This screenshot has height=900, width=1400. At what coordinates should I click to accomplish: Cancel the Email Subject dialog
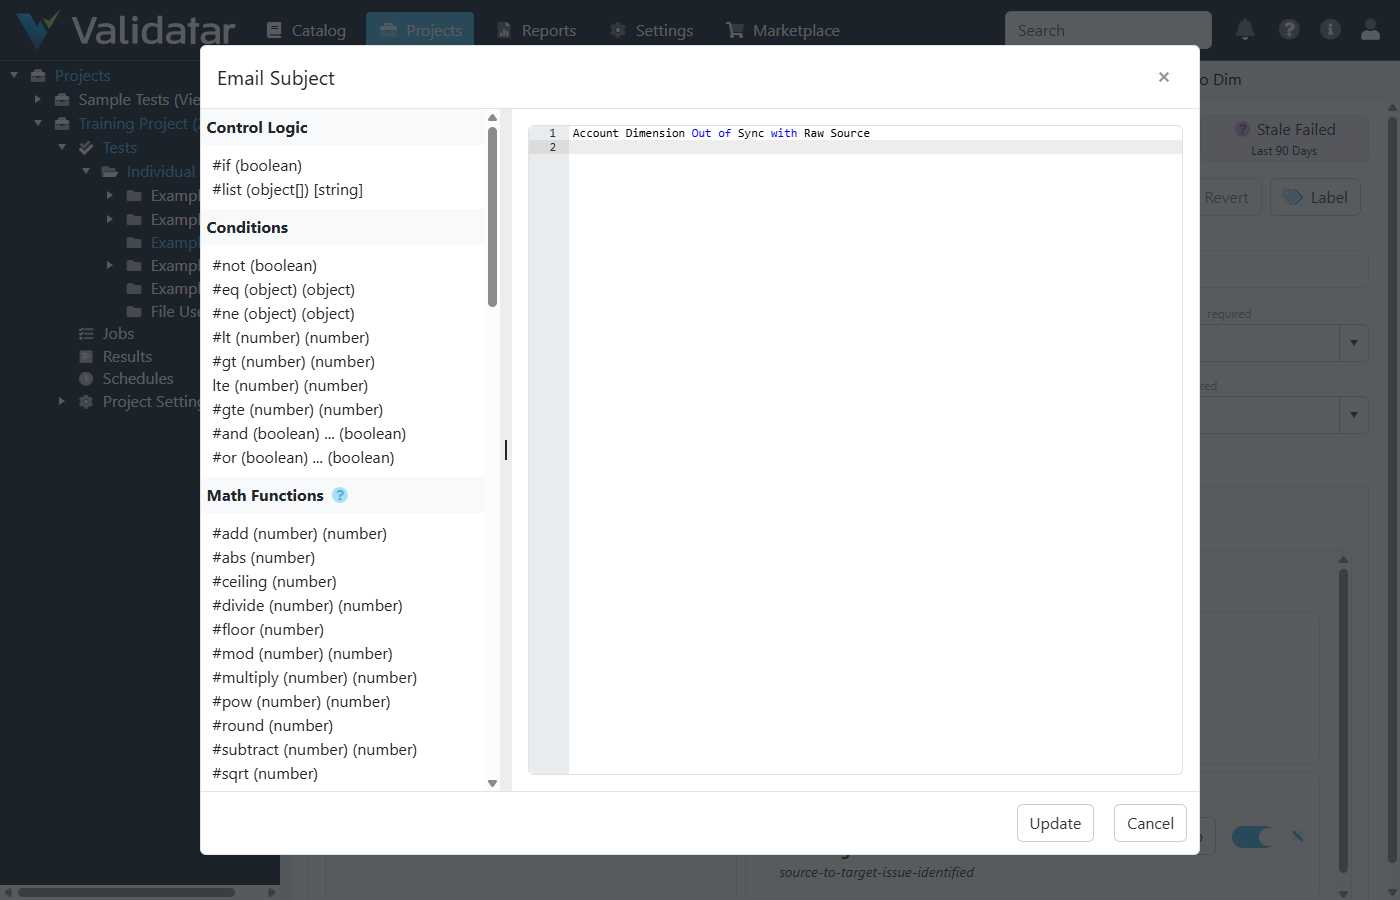1149,823
